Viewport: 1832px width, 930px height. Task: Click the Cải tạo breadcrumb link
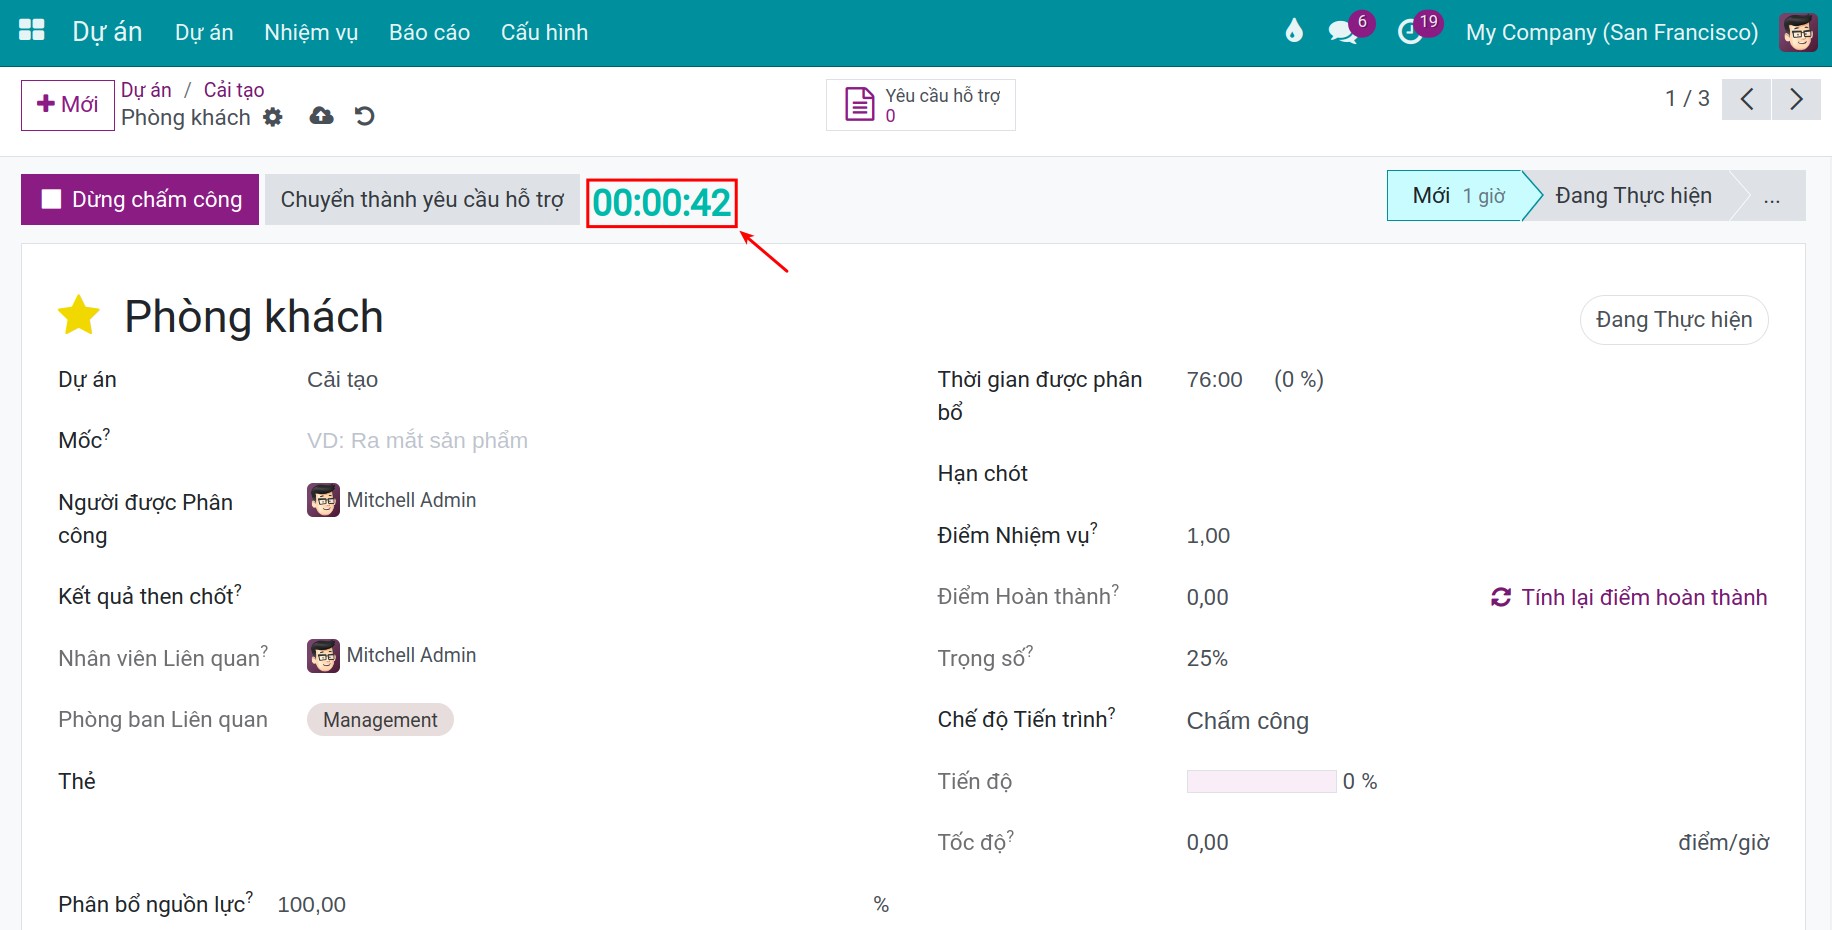click(234, 90)
